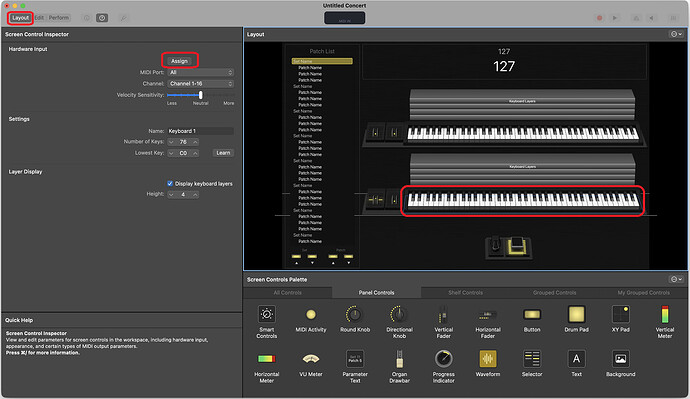This screenshot has height=399, width=690.
Task: Toggle Display keyboard layers checkbox
Action: click(170, 183)
